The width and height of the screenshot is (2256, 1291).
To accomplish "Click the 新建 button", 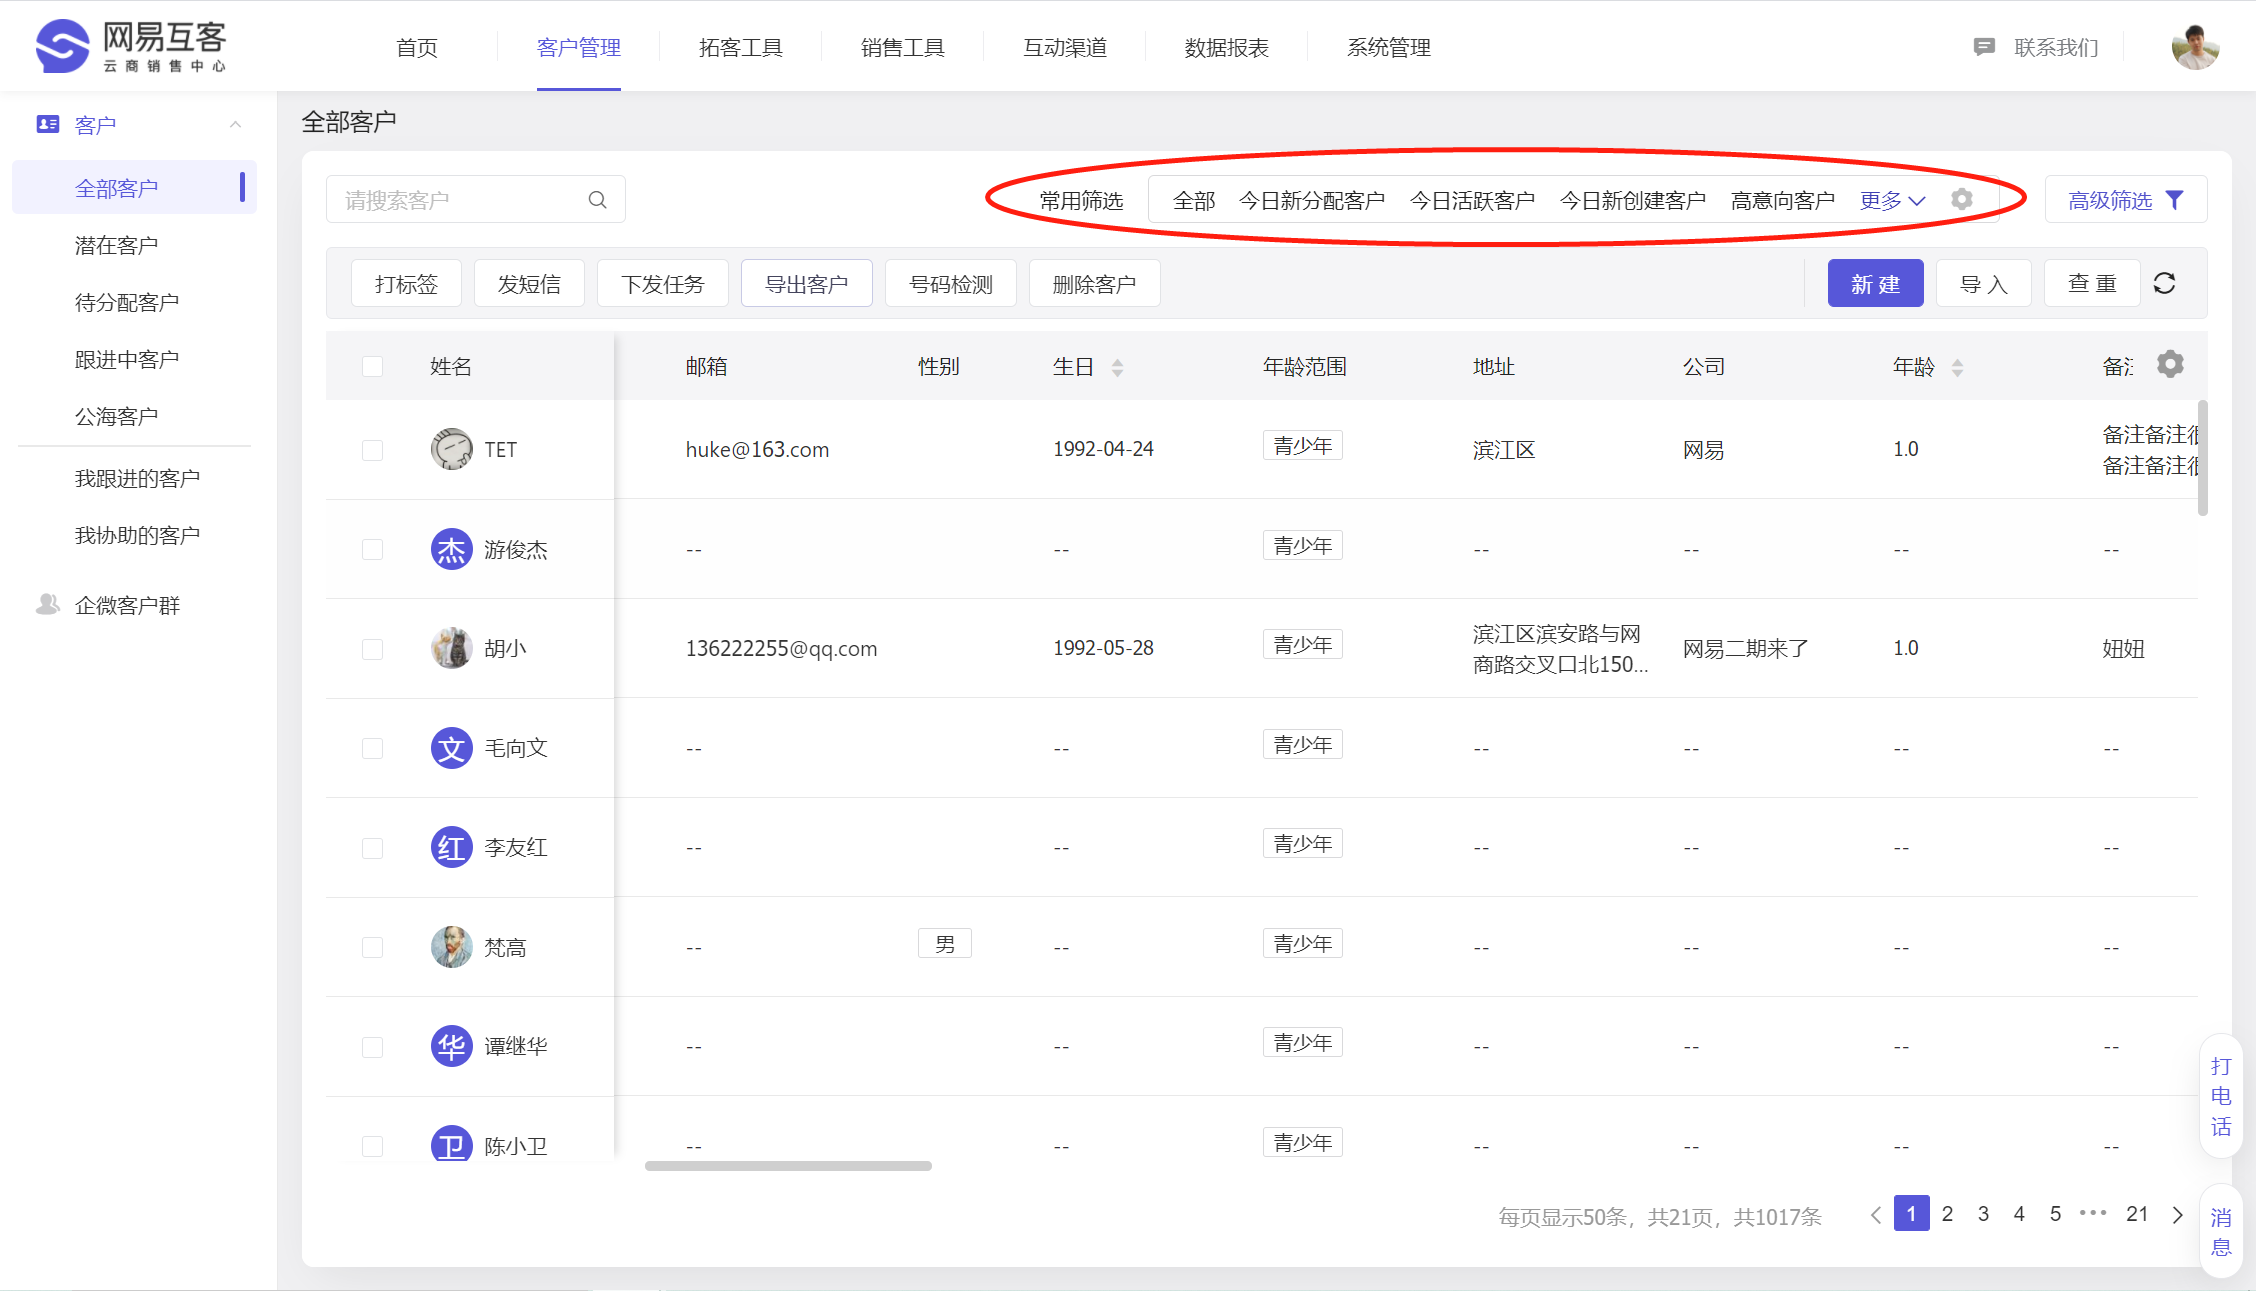I will pyautogui.click(x=1875, y=284).
